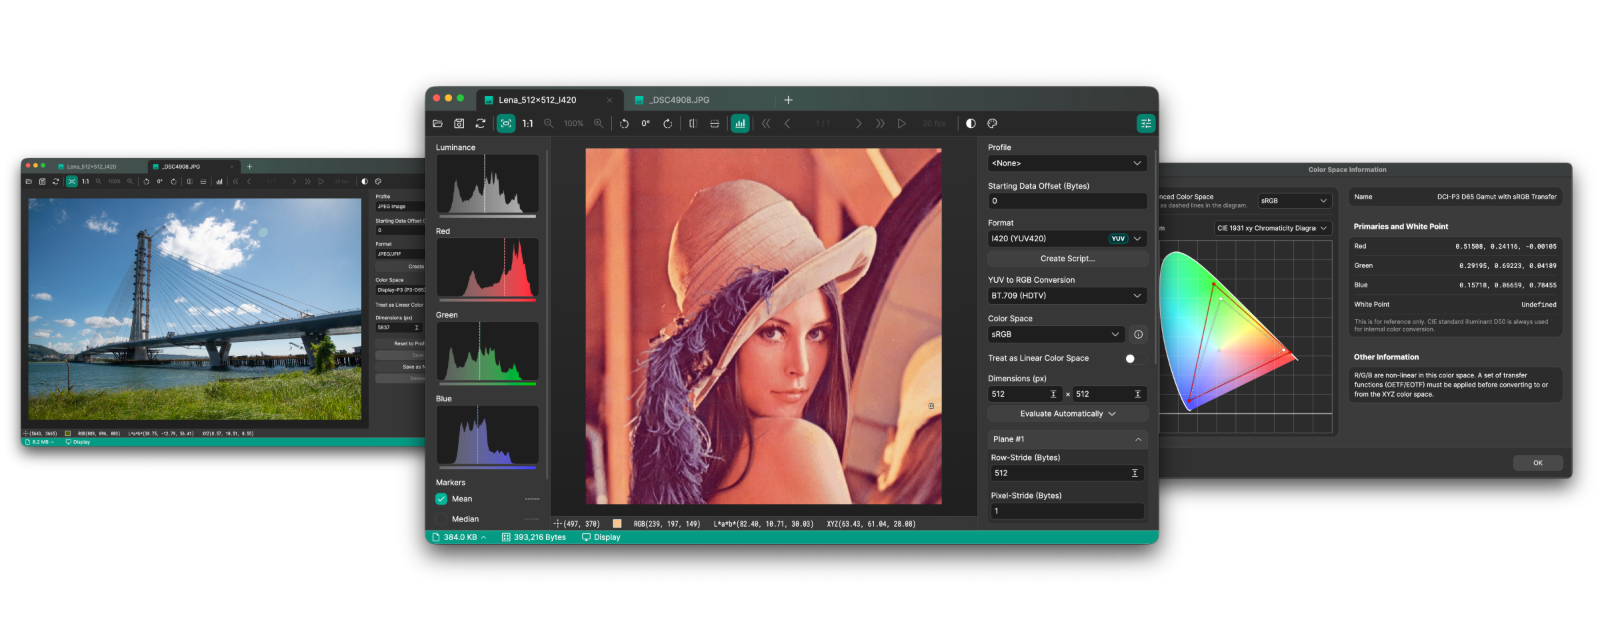Toggle histogram panel in front window
Viewport: 1600px width, 640px height.
tap(740, 124)
